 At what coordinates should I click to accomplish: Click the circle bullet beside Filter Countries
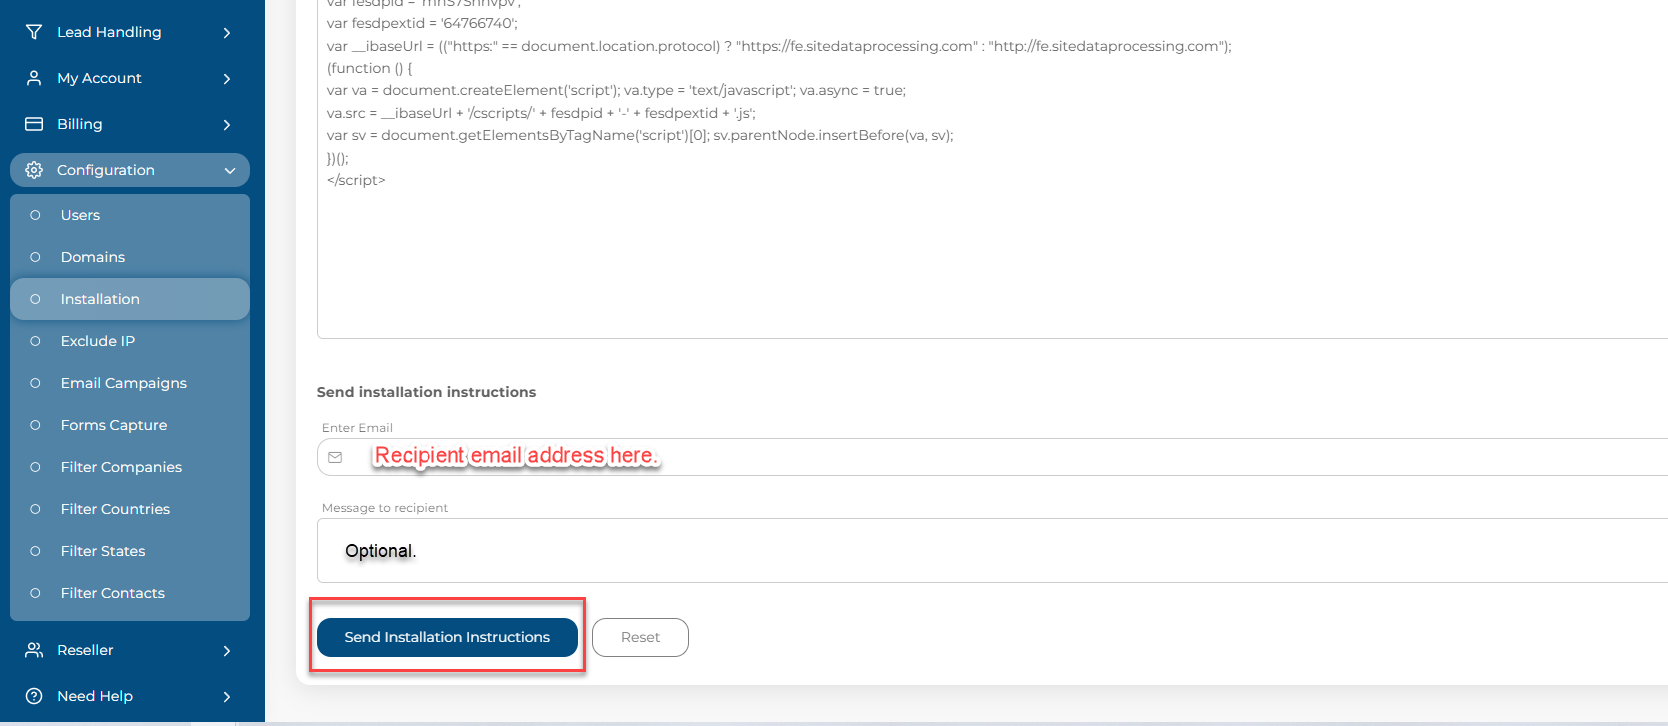[35, 509]
